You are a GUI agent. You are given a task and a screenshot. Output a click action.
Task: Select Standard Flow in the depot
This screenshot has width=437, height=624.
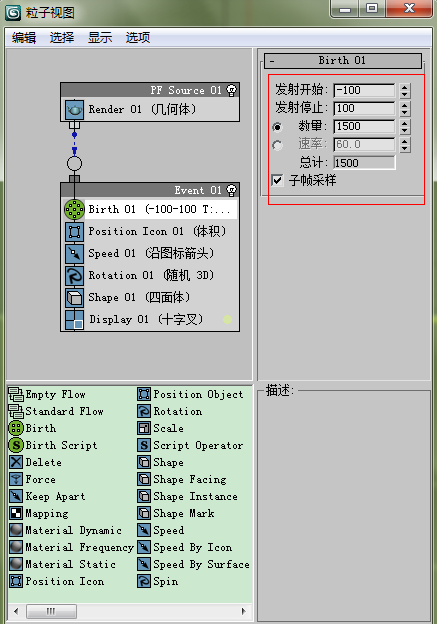[56, 411]
